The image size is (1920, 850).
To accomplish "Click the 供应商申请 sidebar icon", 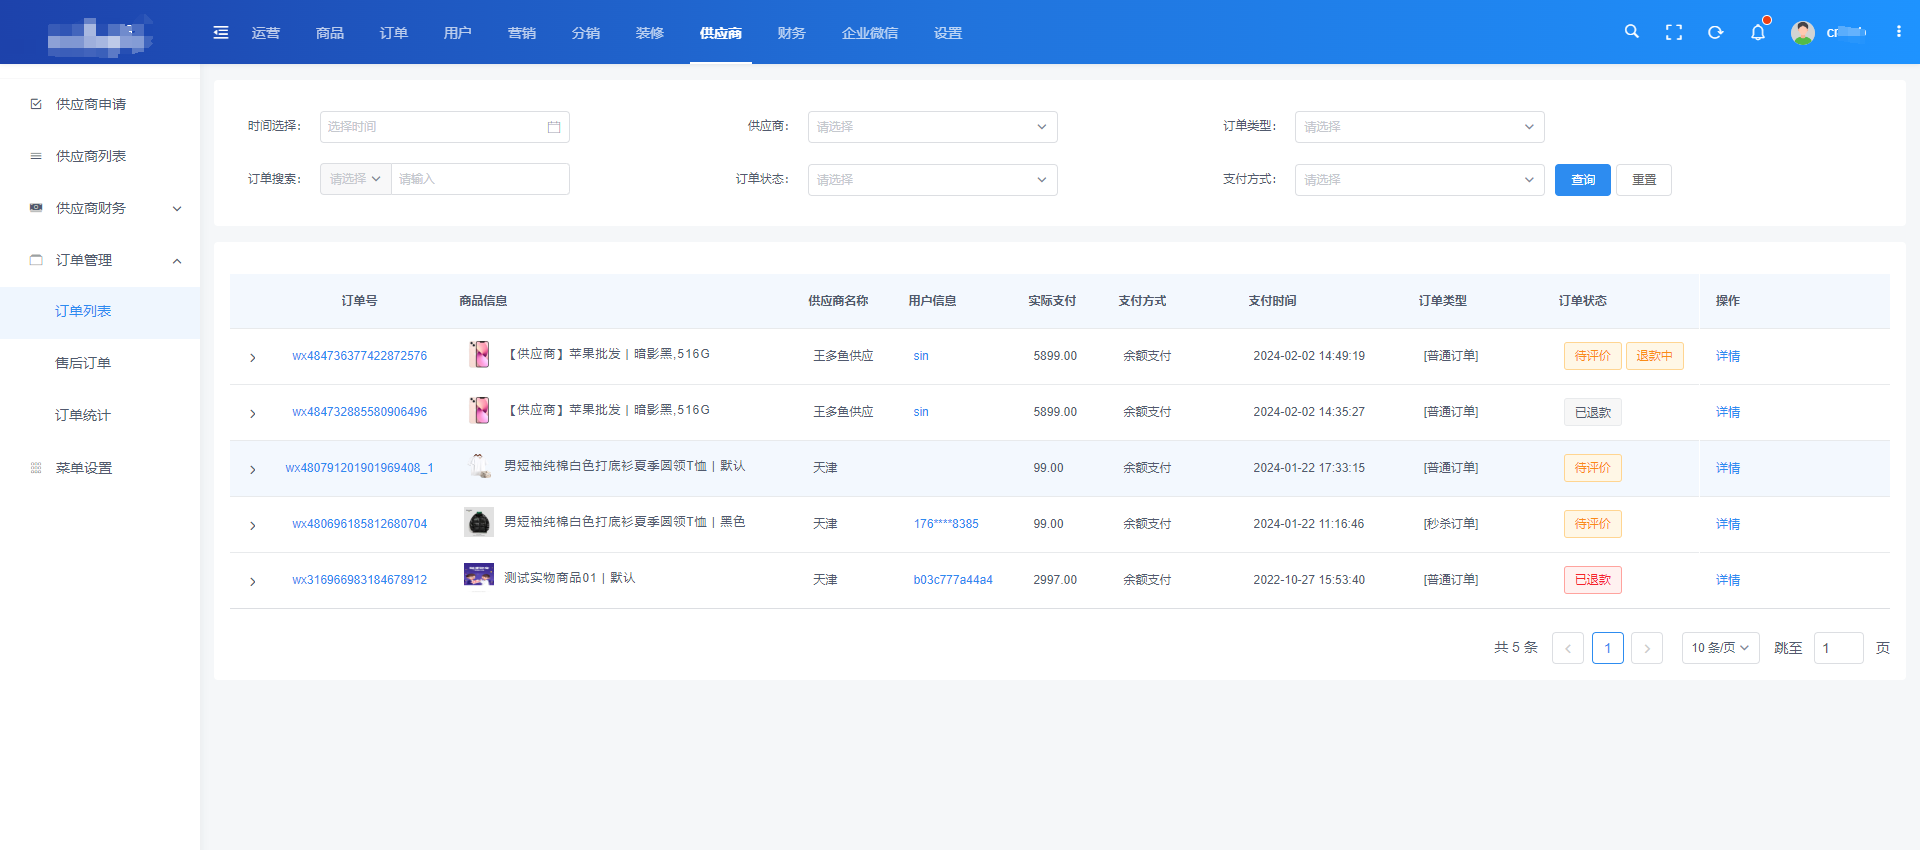I will pos(36,104).
